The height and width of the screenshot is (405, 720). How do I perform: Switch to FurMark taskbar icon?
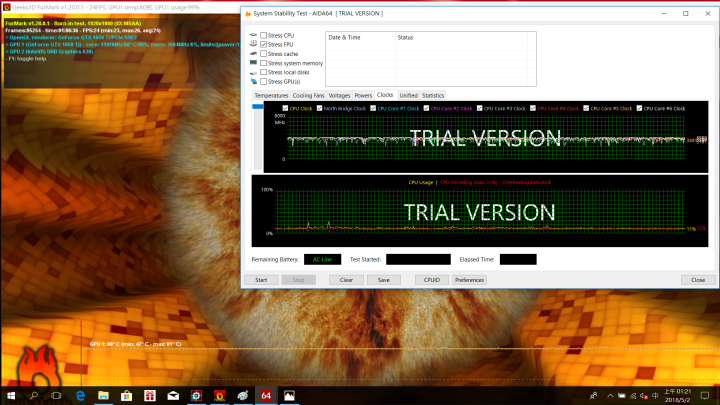(219, 395)
